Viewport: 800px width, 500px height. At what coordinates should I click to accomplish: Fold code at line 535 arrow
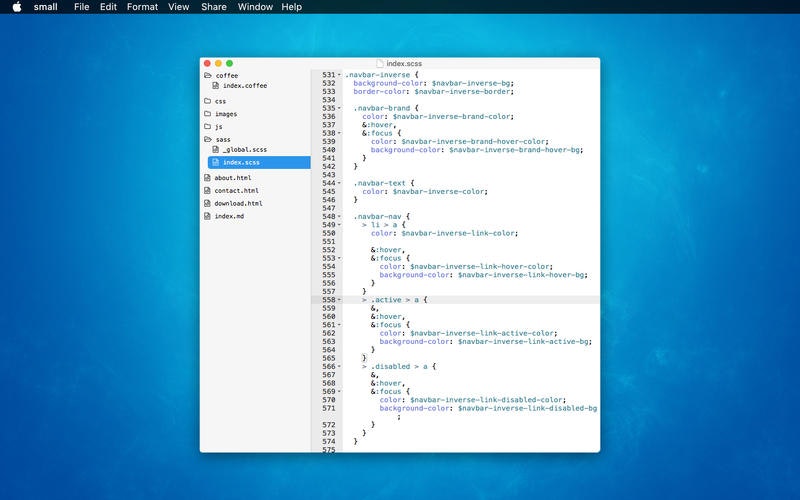[339, 107]
